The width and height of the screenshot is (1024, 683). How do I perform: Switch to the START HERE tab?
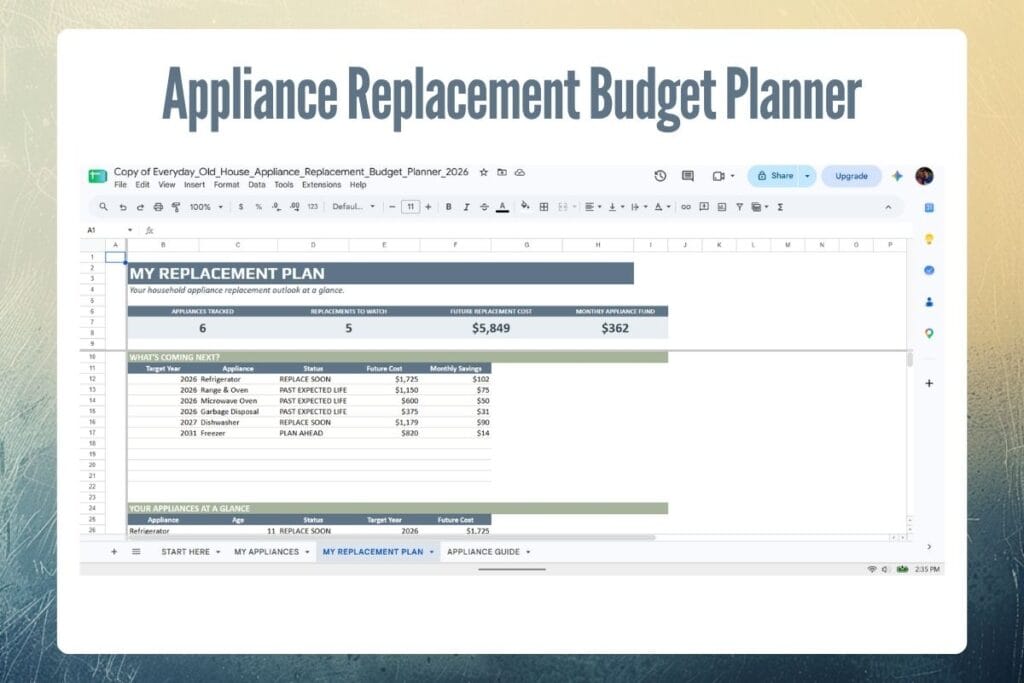[x=190, y=552]
